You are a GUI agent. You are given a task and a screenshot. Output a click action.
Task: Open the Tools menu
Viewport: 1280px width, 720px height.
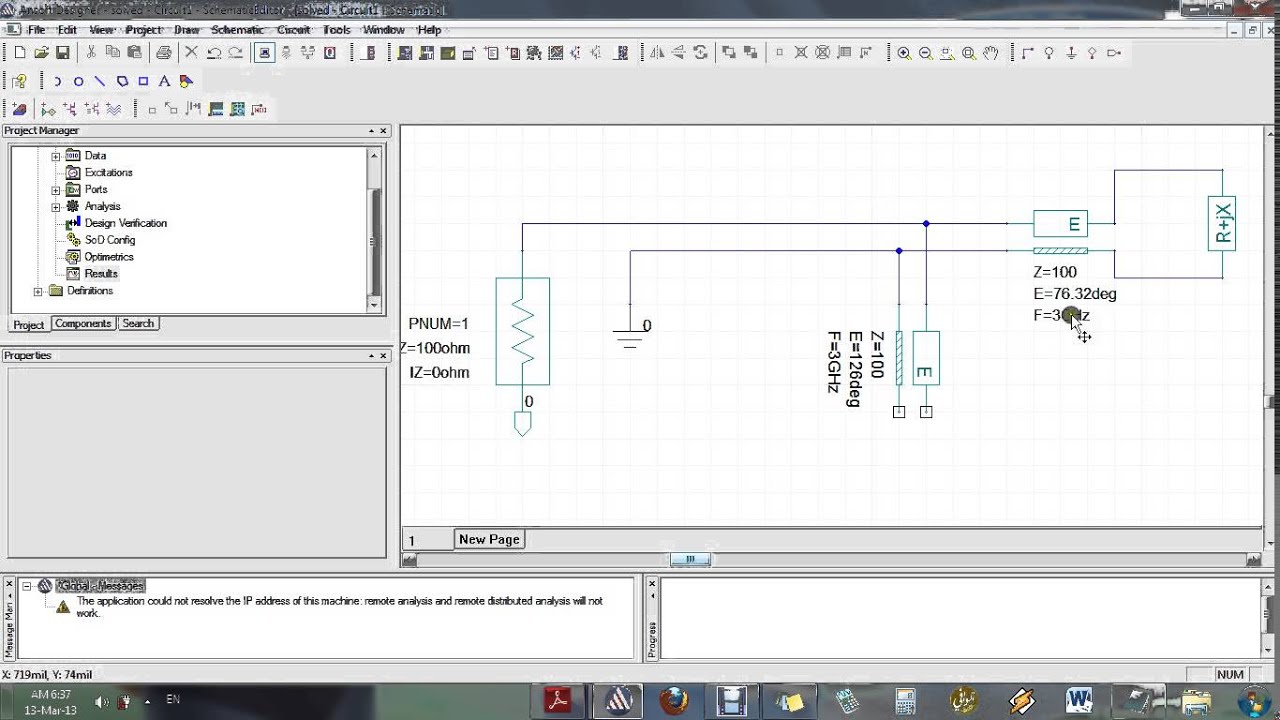click(337, 30)
